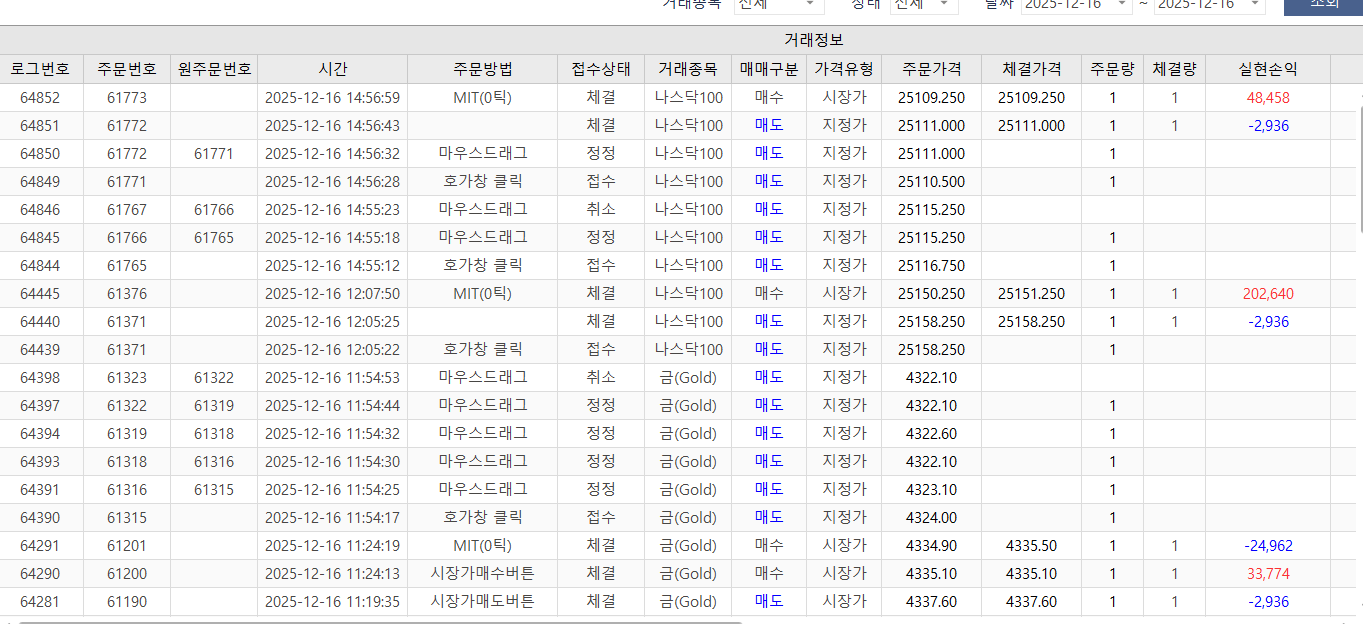Viewport: 1363px width, 624px height.
Task: Click realized loss -24,962
Action: pyautogui.click(x=1268, y=546)
